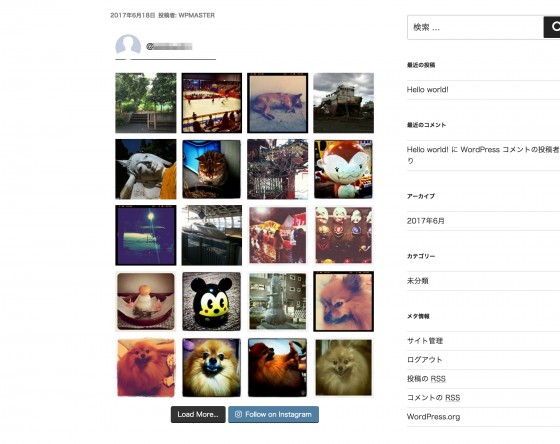Open the 未分類 category link
Image resolution: width=560 pixels, height=444 pixels.
pos(418,281)
